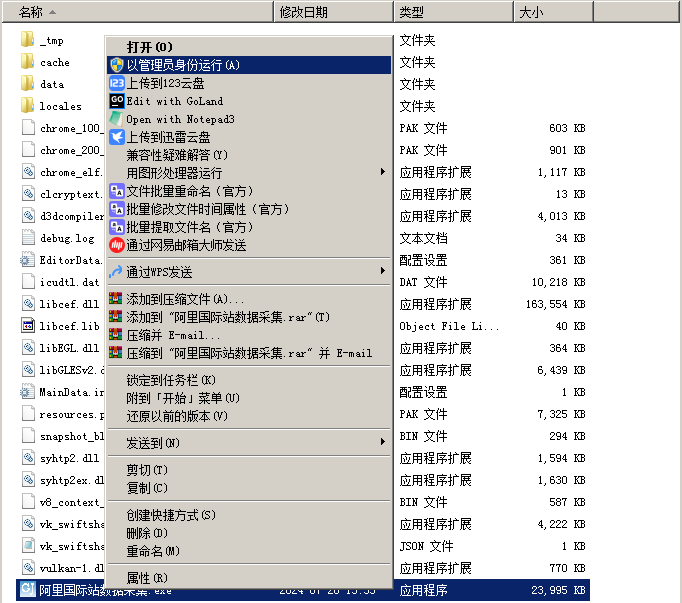The width and height of the screenshot is (682, 603).
Task: Click the Object File Li... type cell
Action: click(449, 326)
